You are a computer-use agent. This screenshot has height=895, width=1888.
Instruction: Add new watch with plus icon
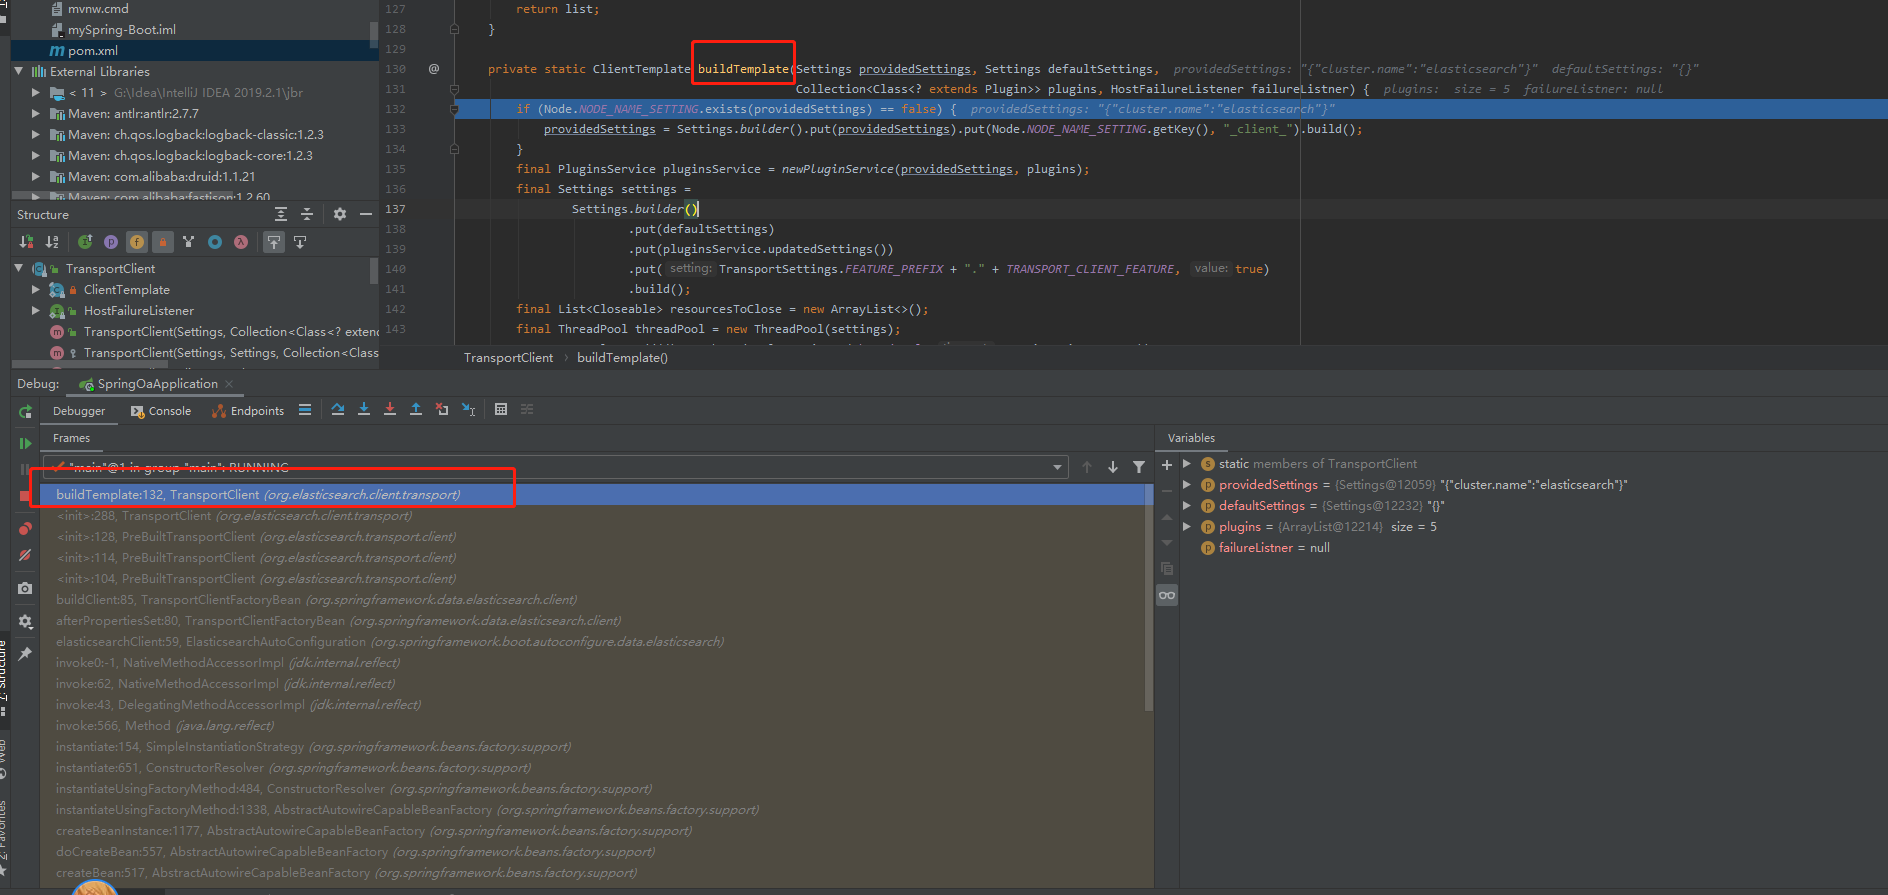(x=1167, y=465)
